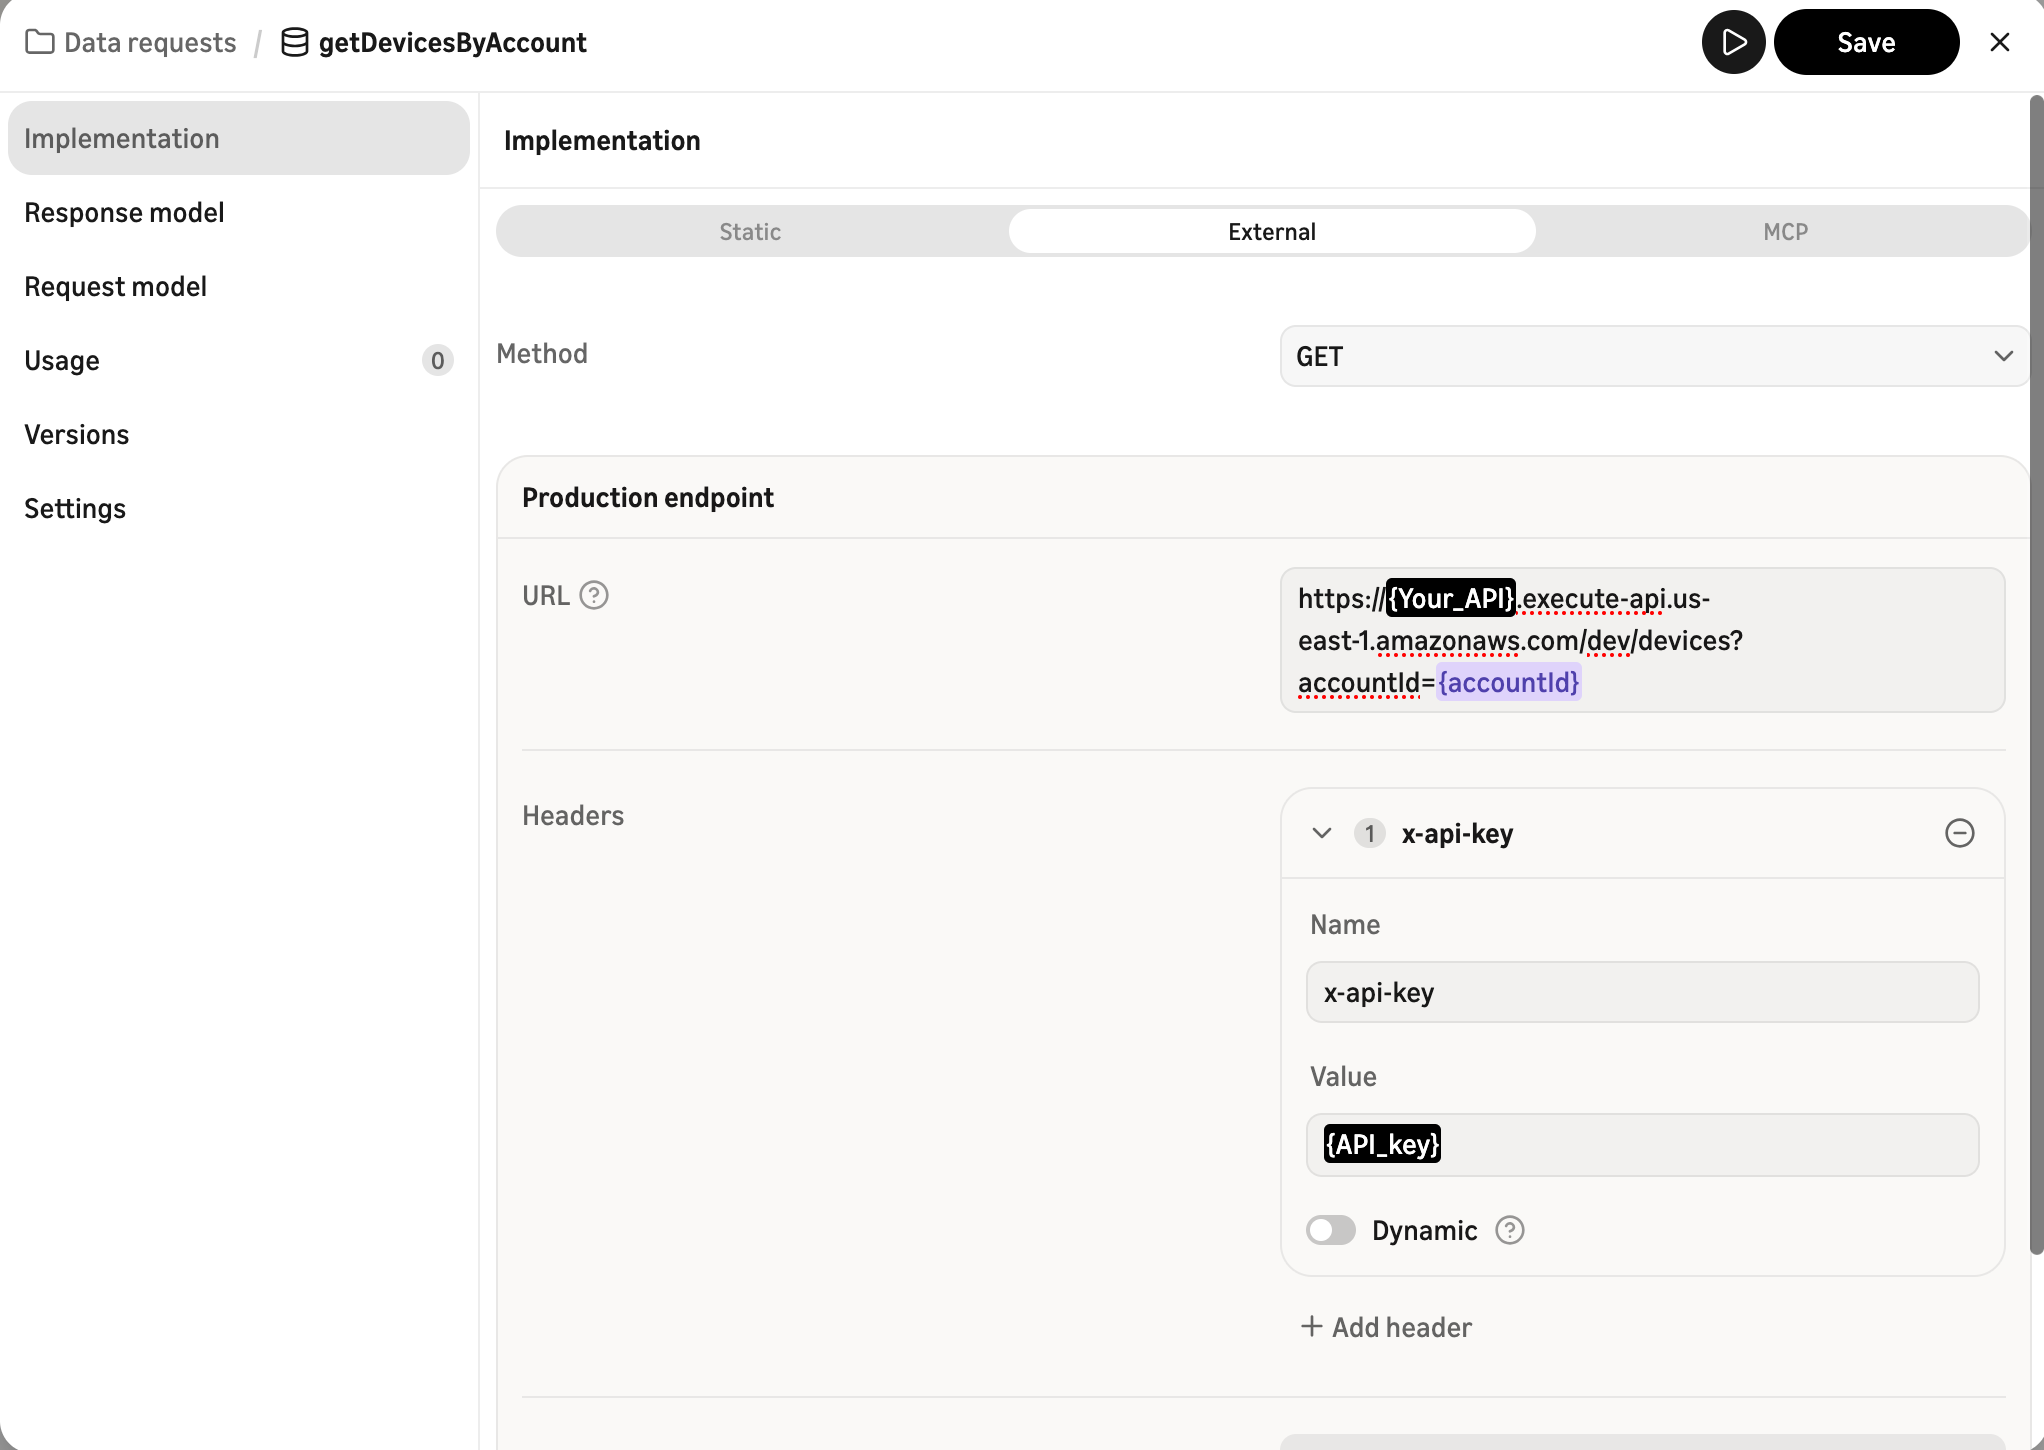Viewport: 2044px width, 1450px height.
Task: Select Implementation in the sidebar
Action: click(238, 138)
